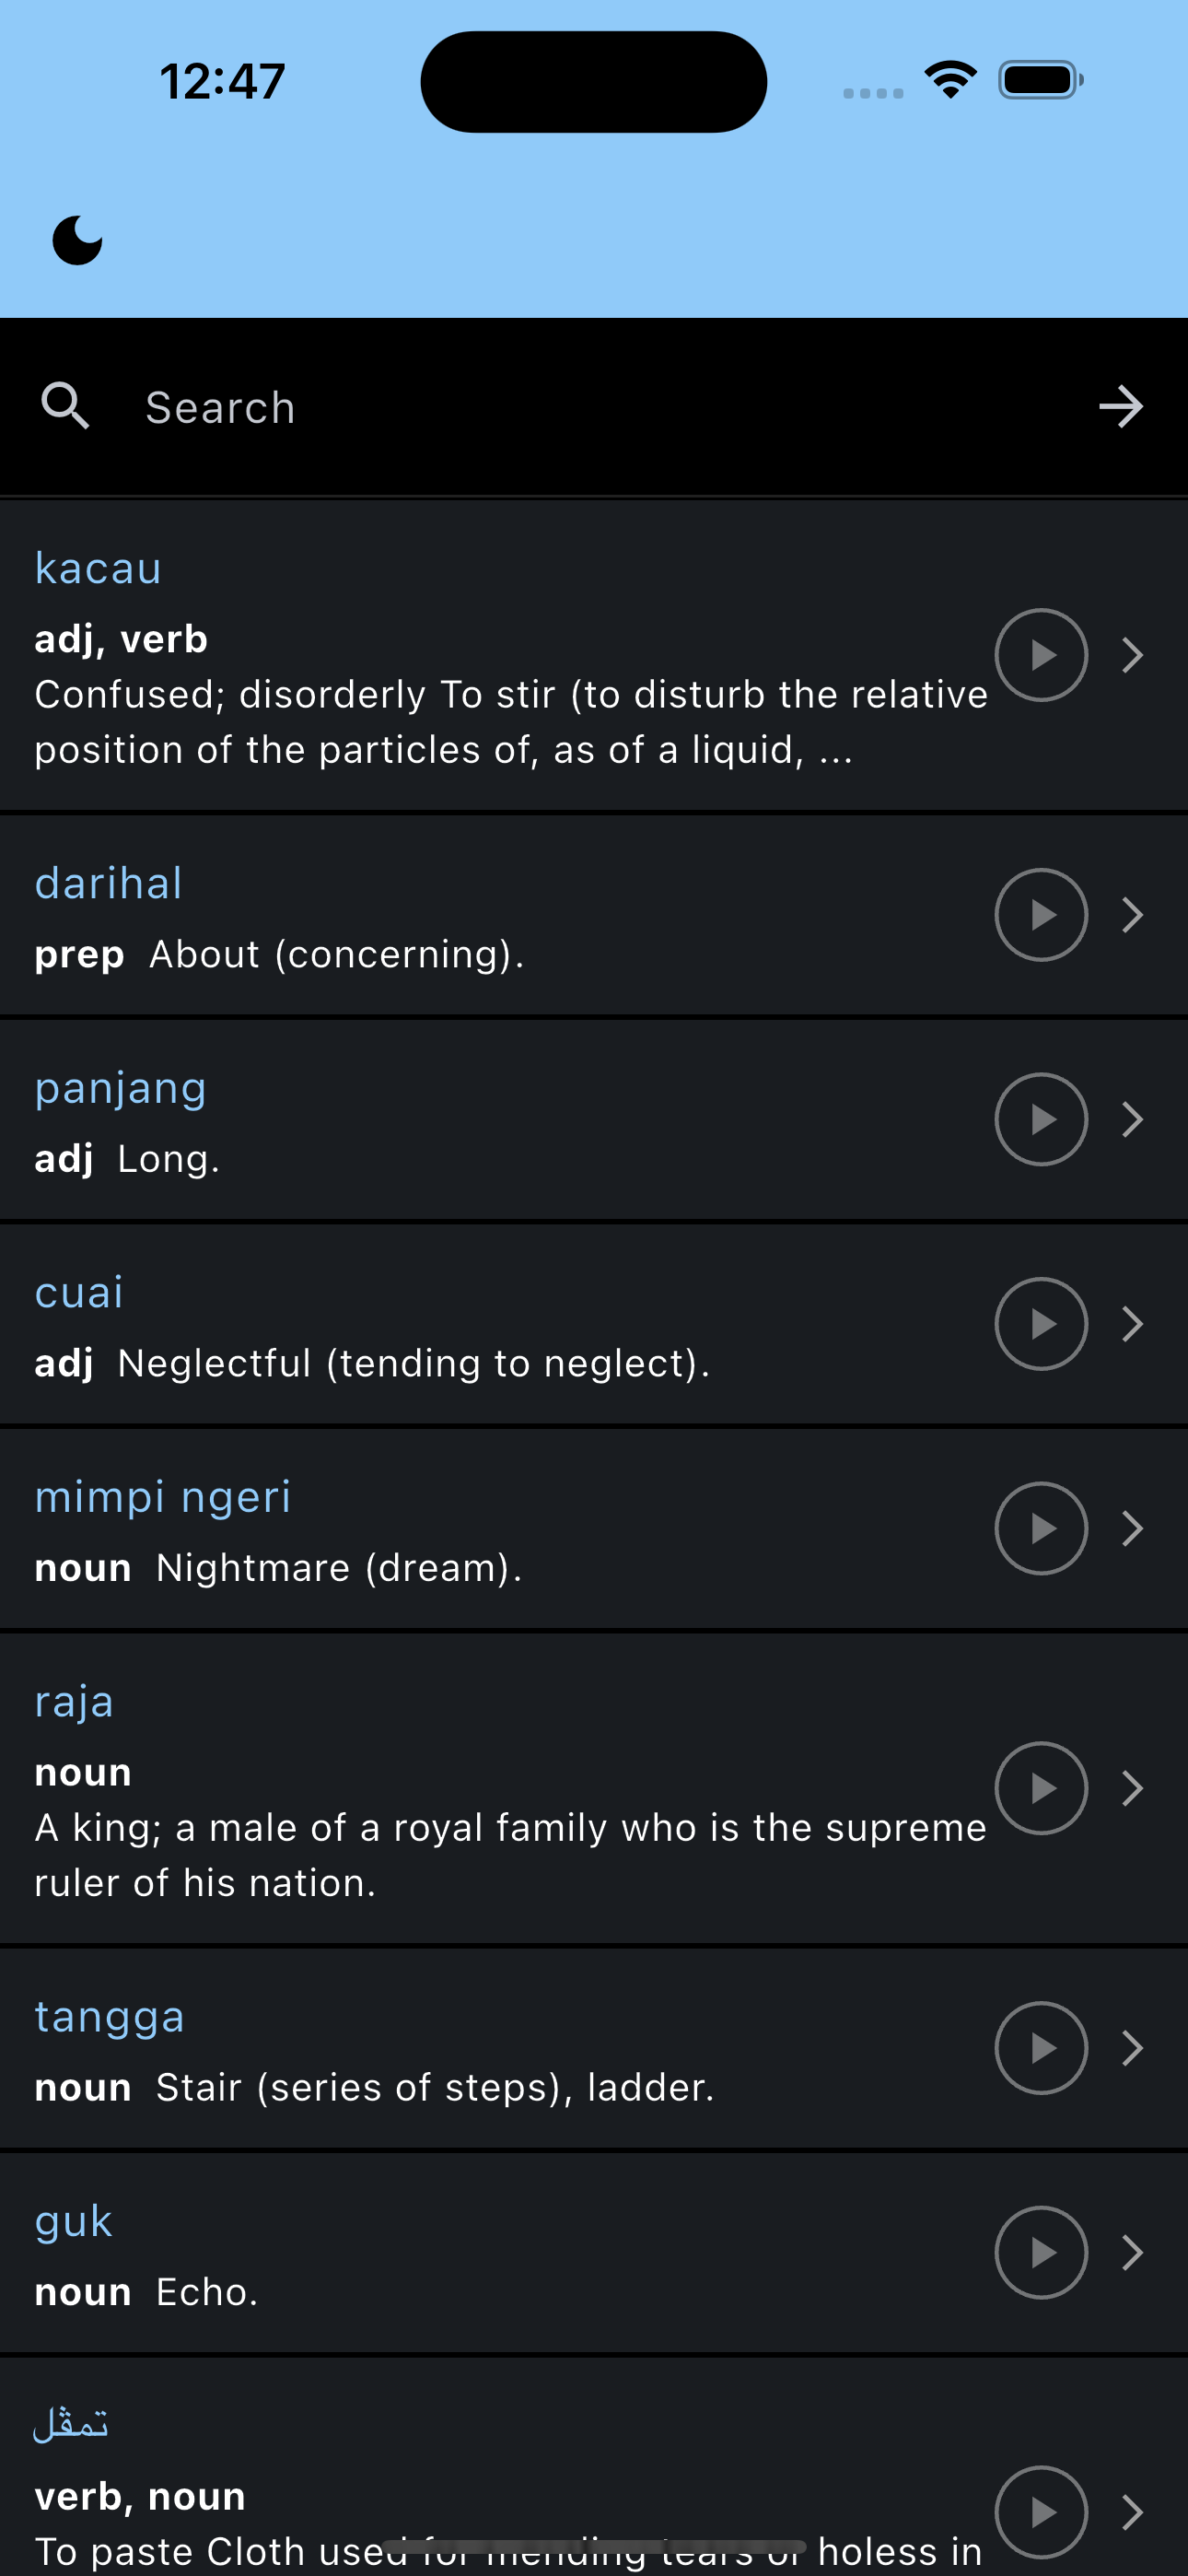Submit search with the arrow icon
This screenshot has height=2576, width=1188.
coord(1121,406)
